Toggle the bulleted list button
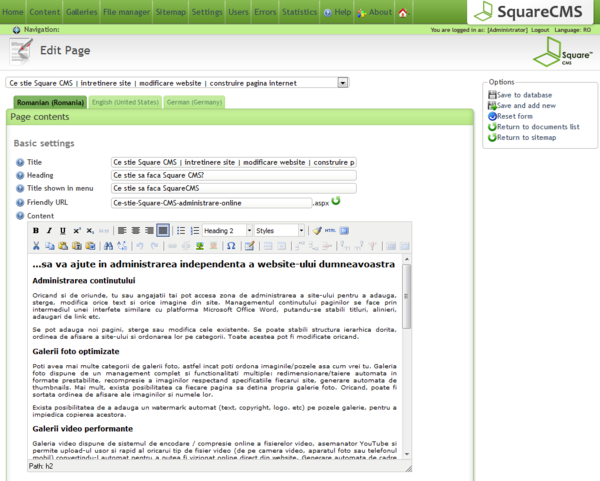Image resolution: width=600 pixels, height=481 pixels. tap(180, 231)
